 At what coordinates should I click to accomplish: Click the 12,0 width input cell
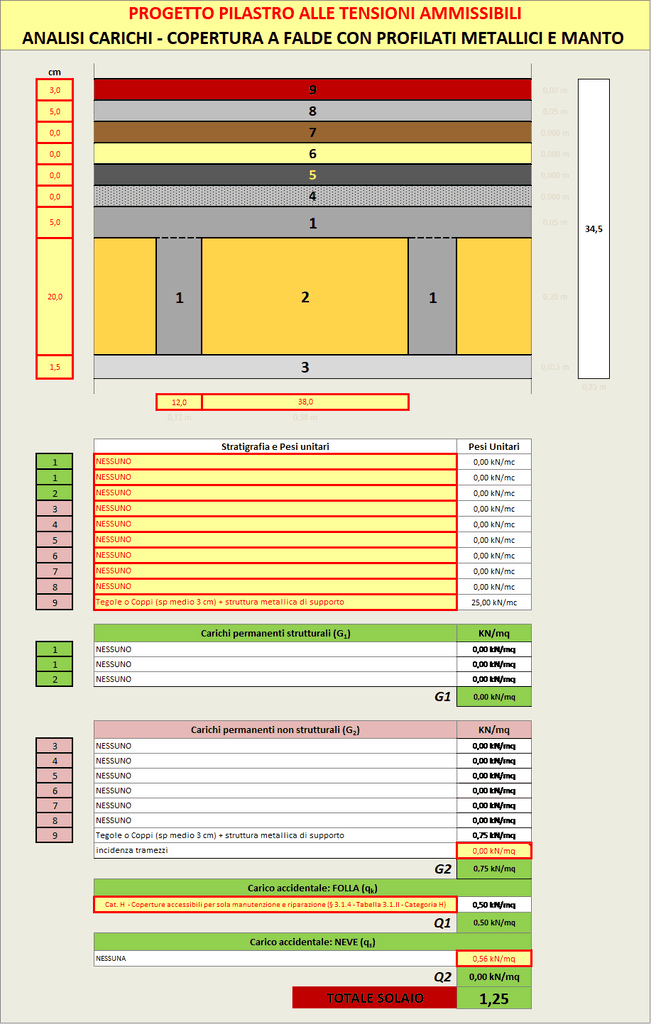tap(179, 402)
